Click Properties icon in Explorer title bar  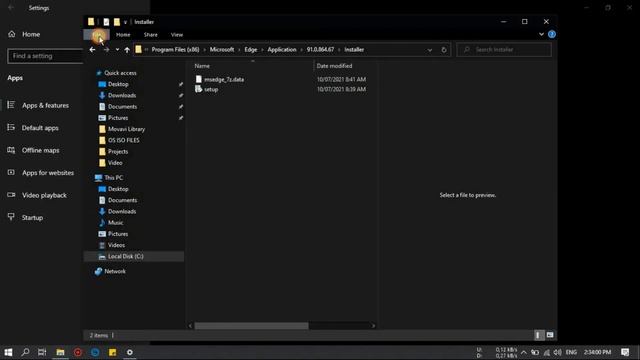(106, 22)
